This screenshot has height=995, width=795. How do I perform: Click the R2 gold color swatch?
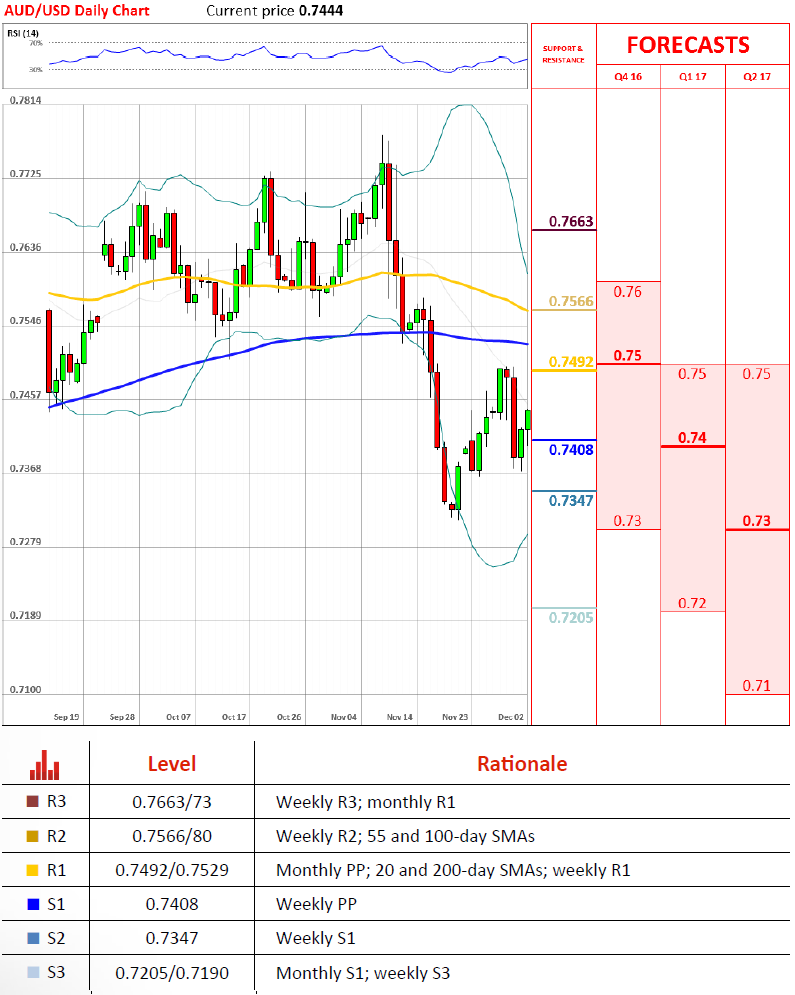point(33,836)
